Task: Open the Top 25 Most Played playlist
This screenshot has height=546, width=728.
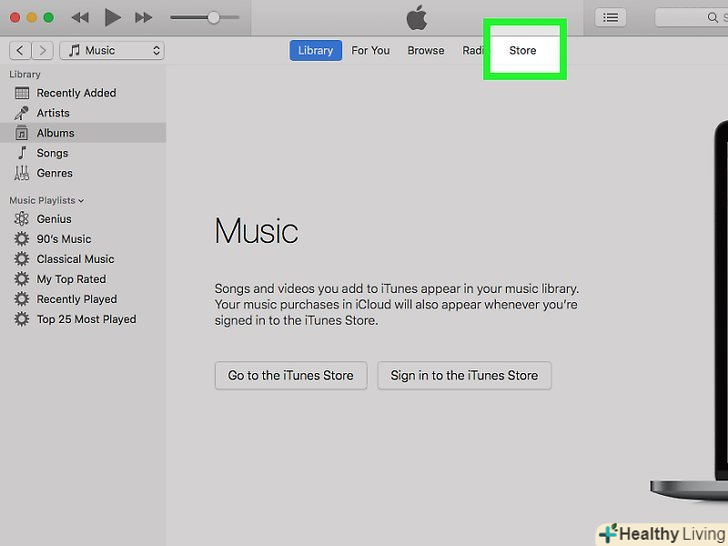Action: (84, 318)
